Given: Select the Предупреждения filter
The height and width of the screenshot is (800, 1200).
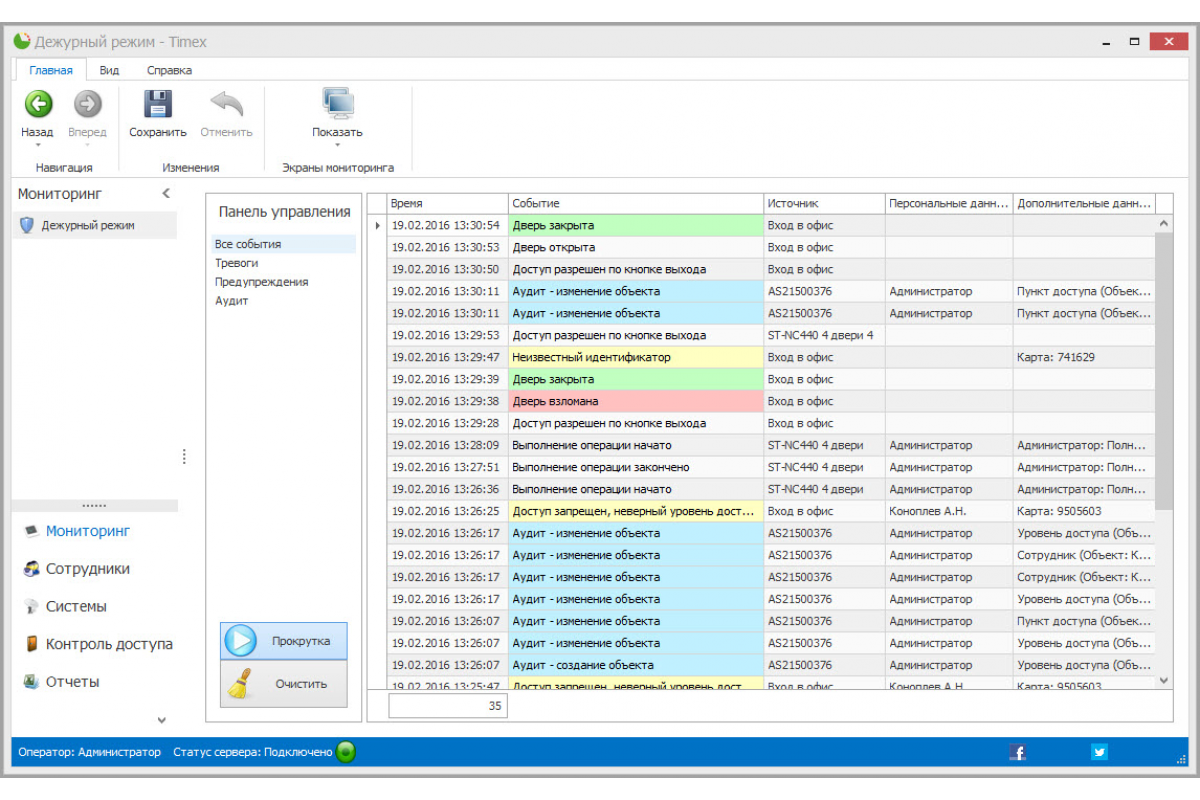Looking at the screenshot, I should point(284,282).
